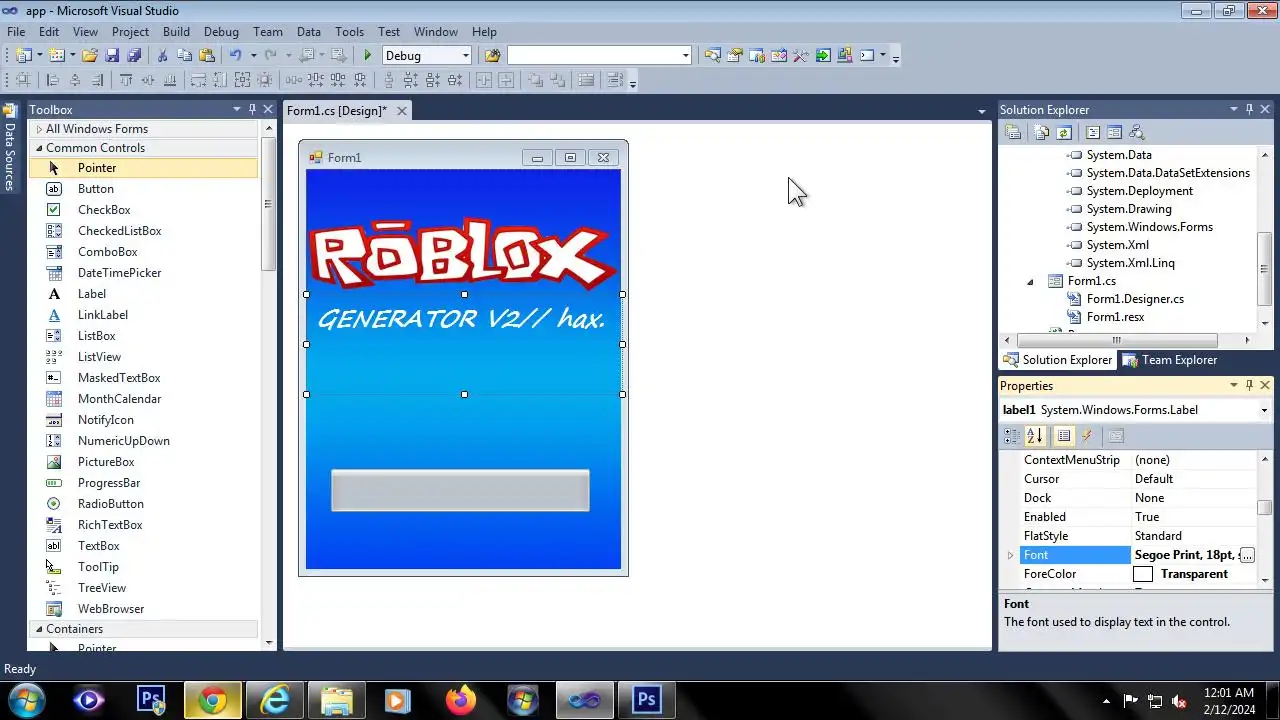
Task: Click the Start button on taskbar
Action: pos(26,701)
